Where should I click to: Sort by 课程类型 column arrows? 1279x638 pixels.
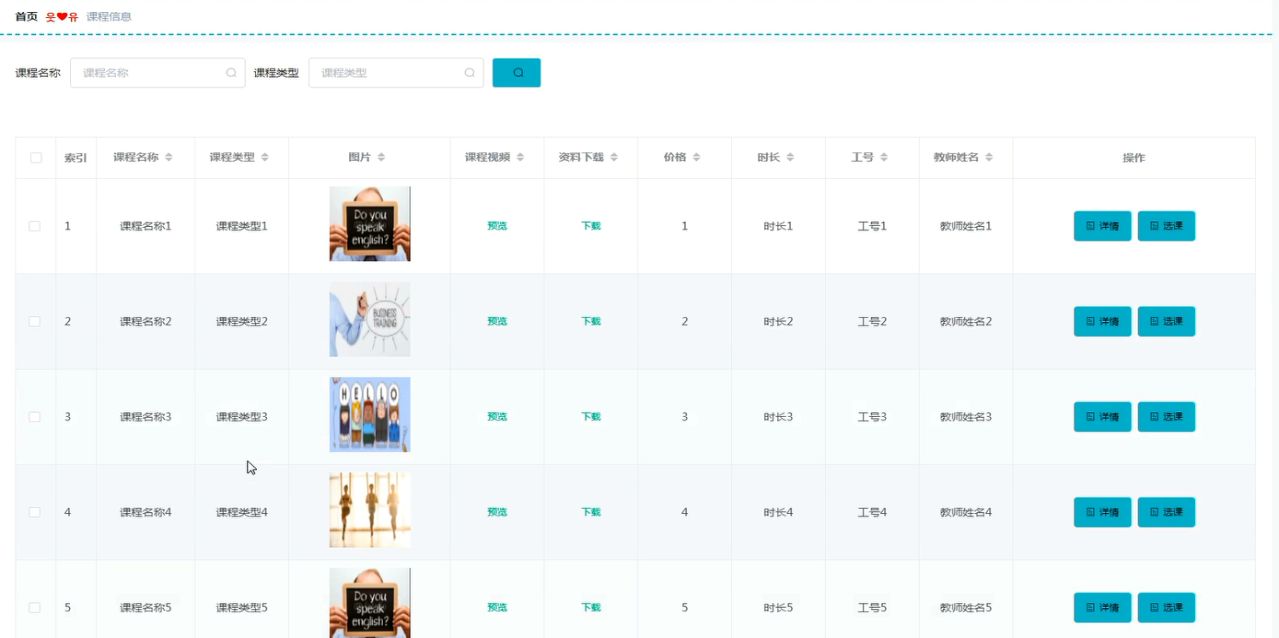pos(265,158)
